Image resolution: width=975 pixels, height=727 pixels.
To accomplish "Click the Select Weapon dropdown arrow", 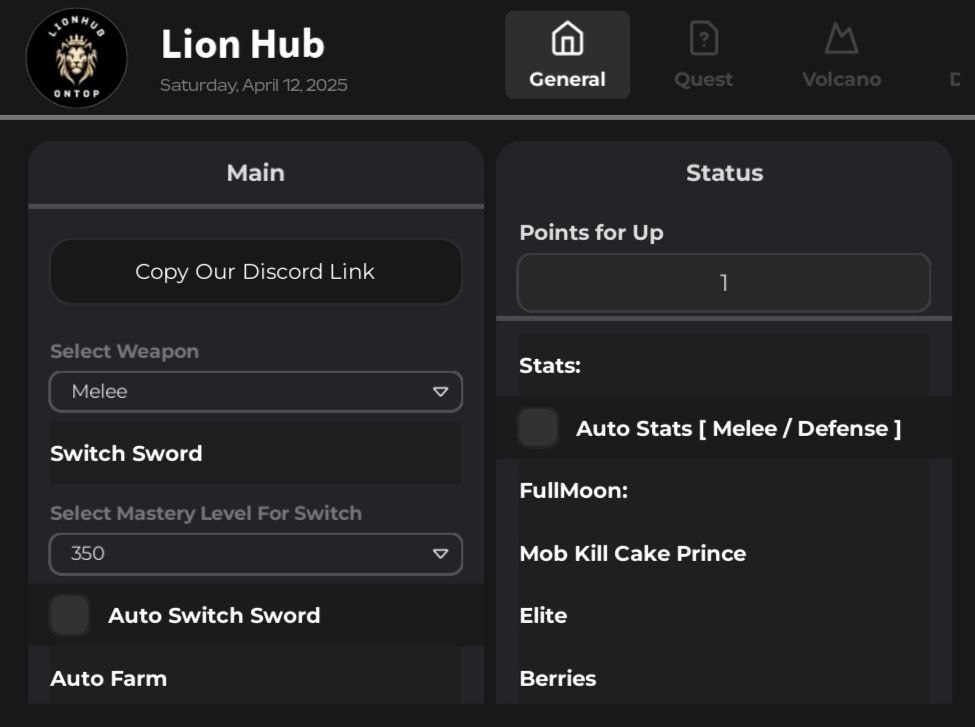I will click(440, 392).
